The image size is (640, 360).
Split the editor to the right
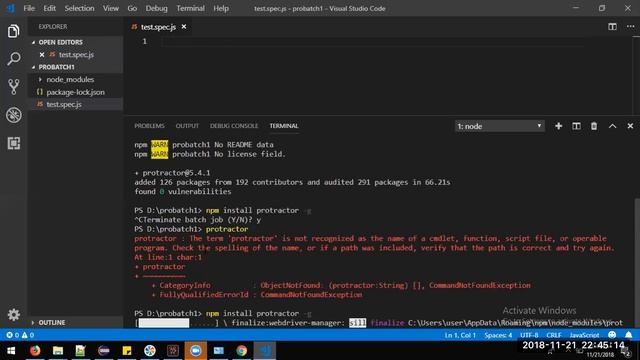point(612,27)
